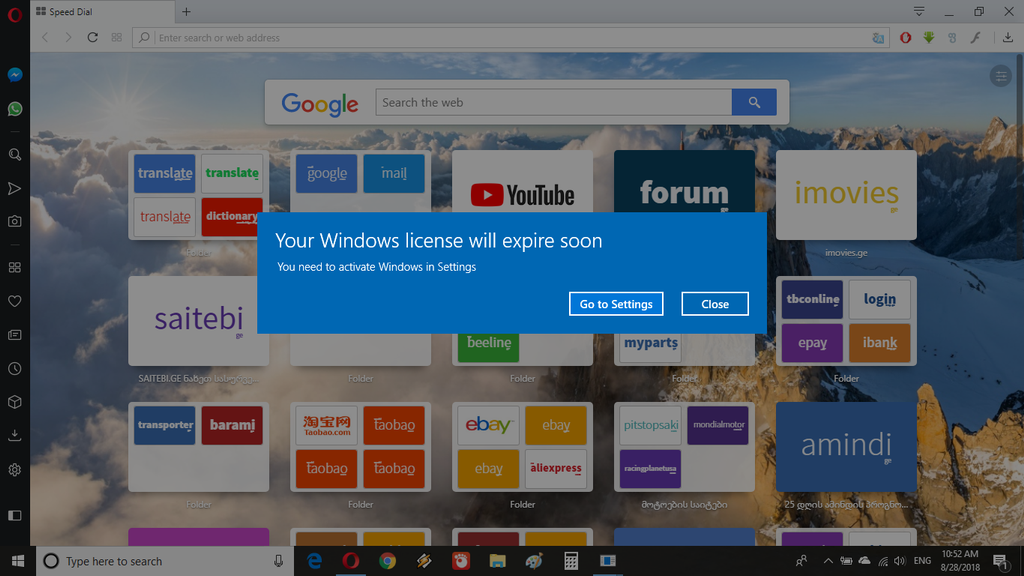Open the Opera main menu
Image resolution: width=1024 pixels, height=576 pixels.
pos(14,14)
